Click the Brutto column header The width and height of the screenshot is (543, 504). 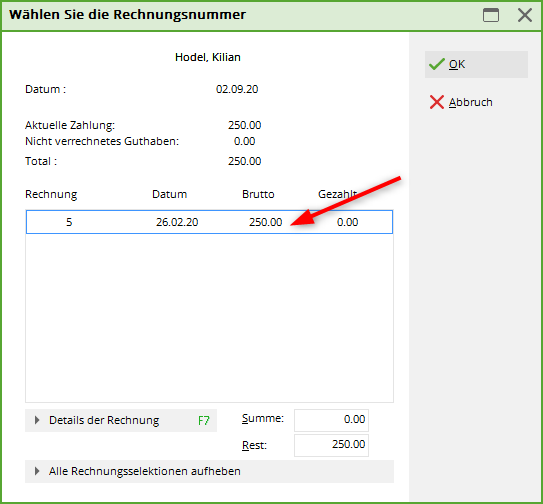coord(258,194)
